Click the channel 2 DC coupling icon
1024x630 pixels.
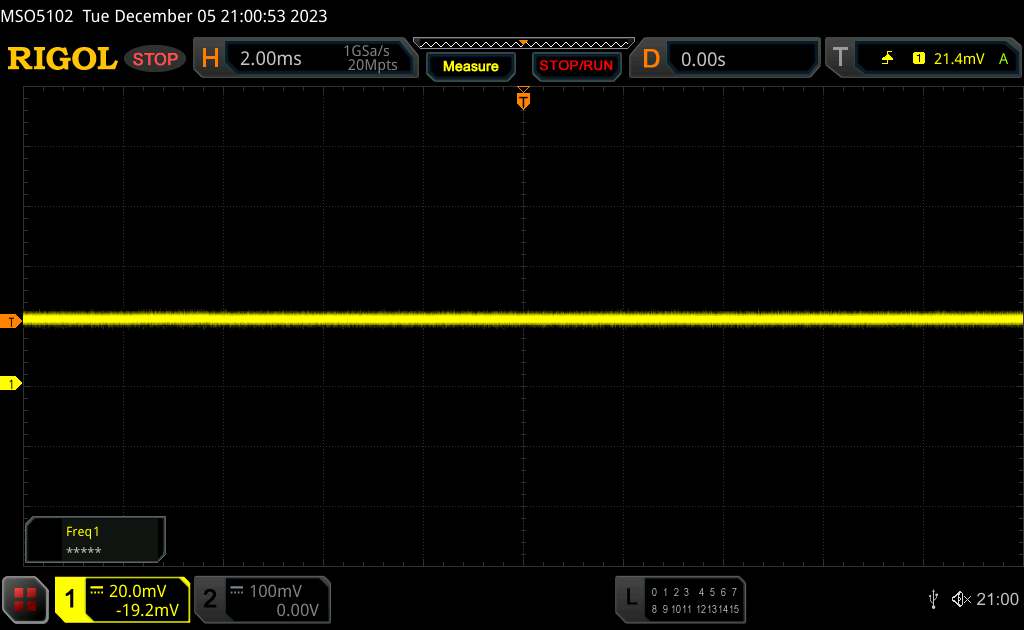(x=236, y=590)
